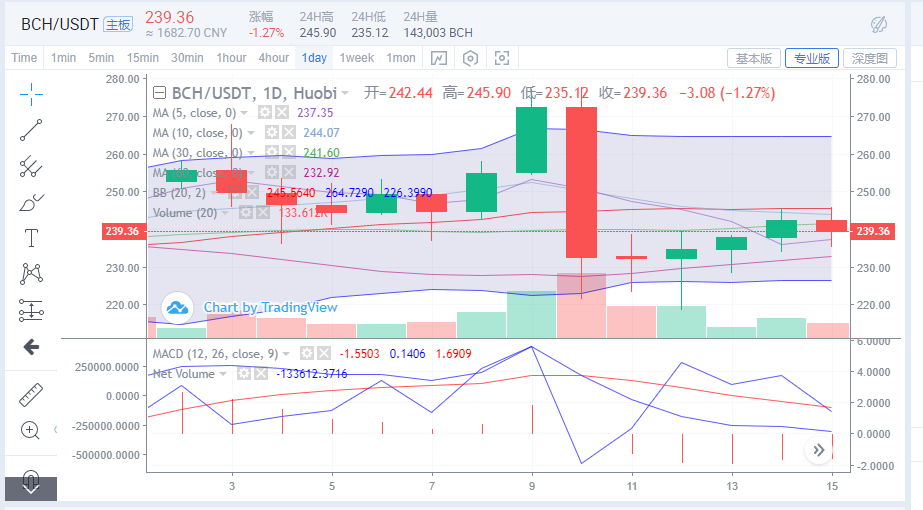Viewport: 923px width, 510px height.
Task: Expand MA (10, close, 0) dropdown arrow
Action: click(251, 133)
